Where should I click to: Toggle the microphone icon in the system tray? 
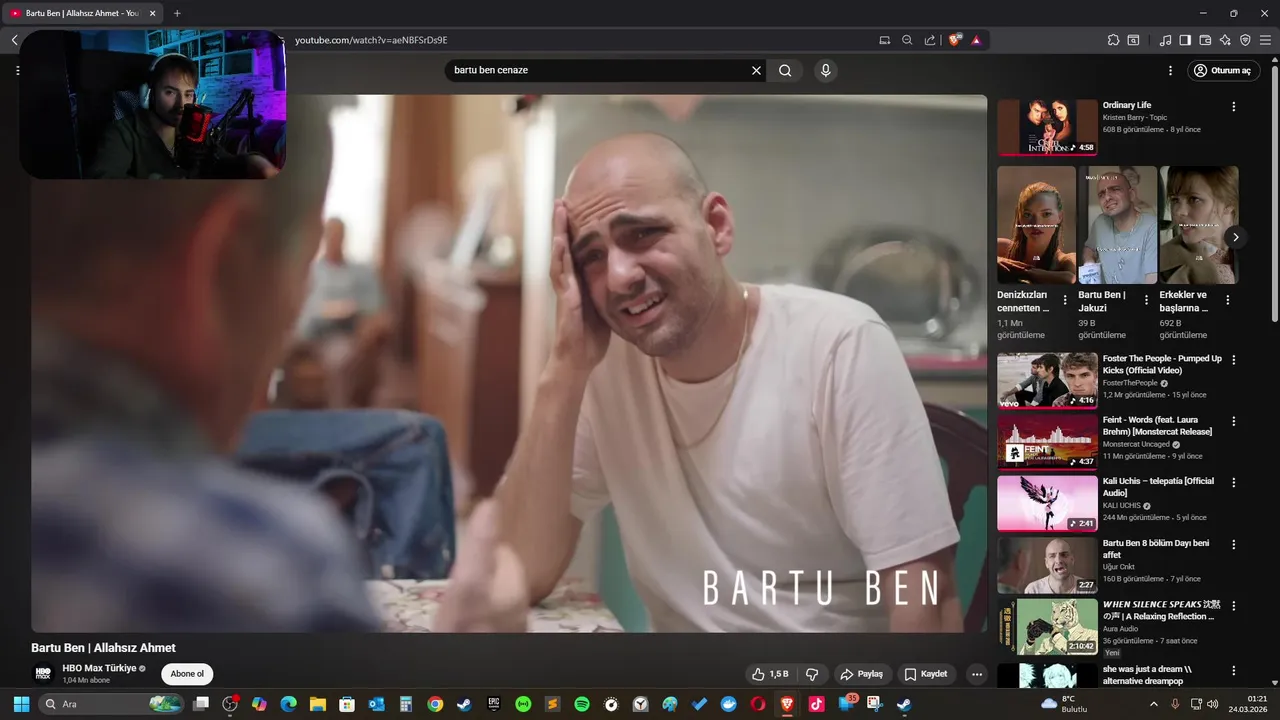pyautogui.click(x=1175, y=704)
